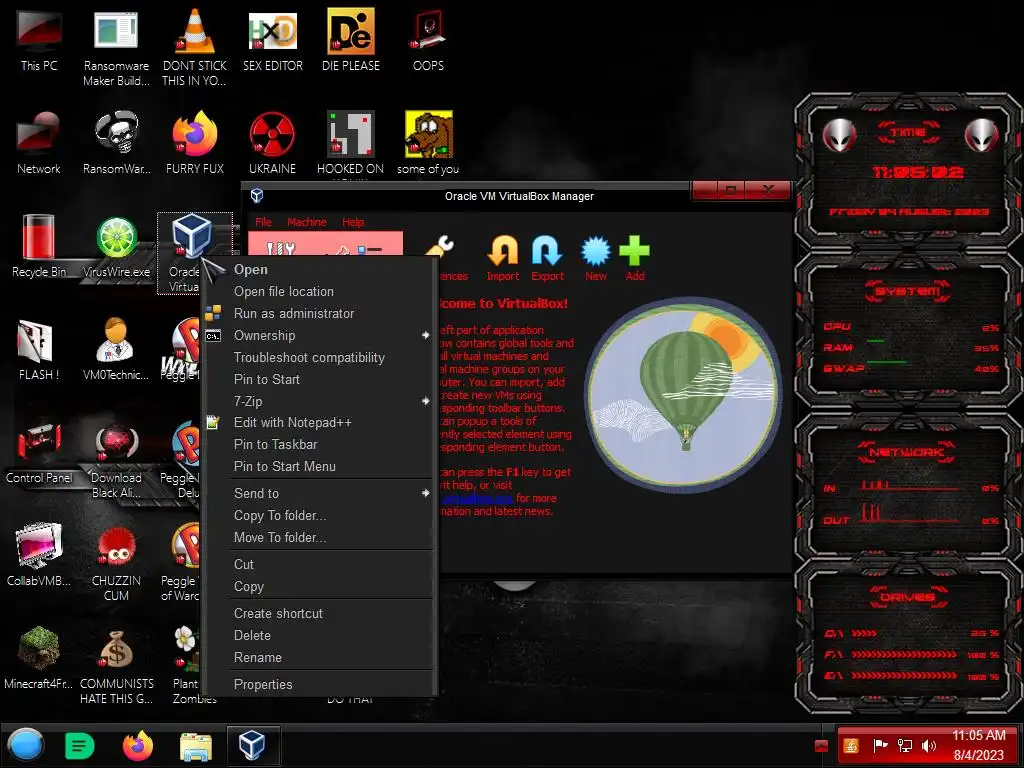
Task: Open Firefox from the taskbar
Action: tap(138, 746)
